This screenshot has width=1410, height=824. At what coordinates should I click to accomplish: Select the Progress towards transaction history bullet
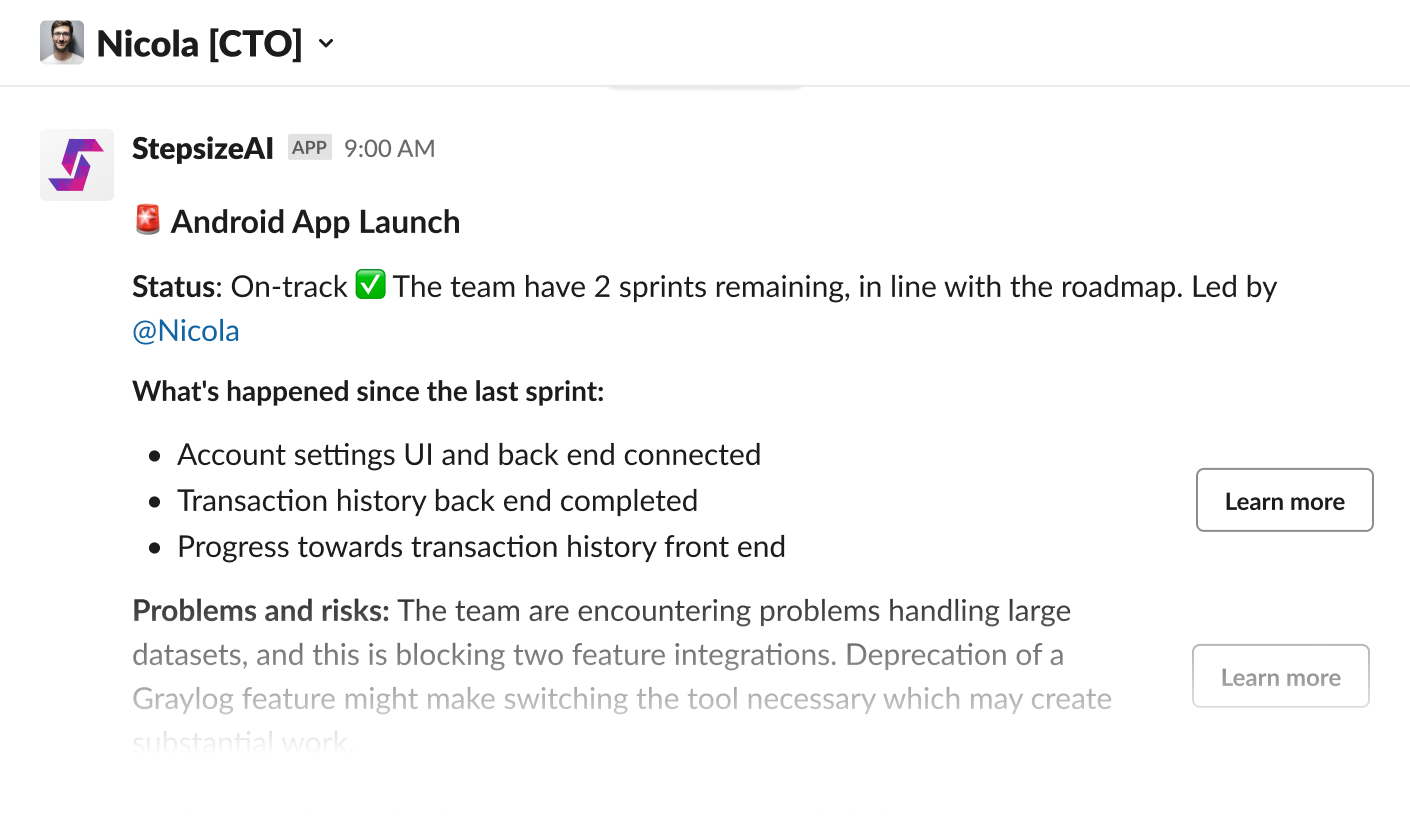481,547
